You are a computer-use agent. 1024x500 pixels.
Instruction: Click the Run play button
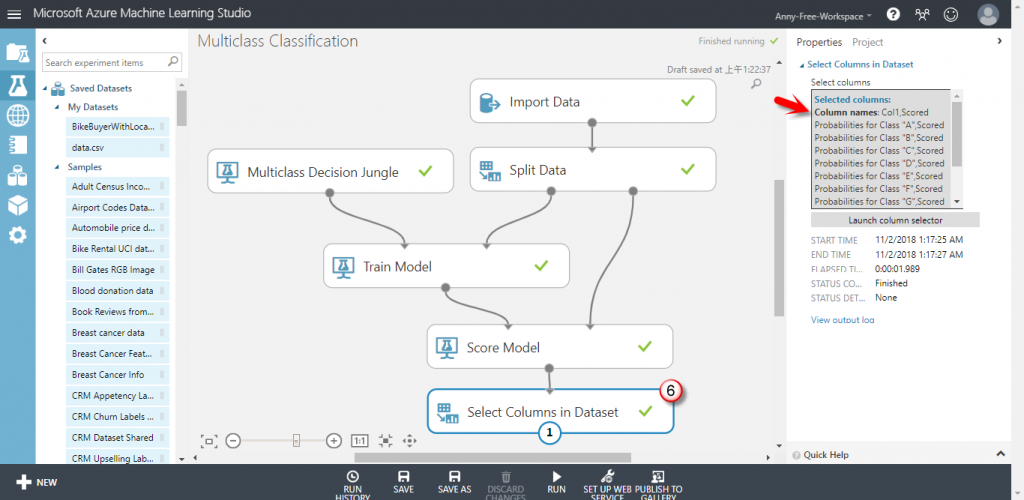click(x=556, y=484)
